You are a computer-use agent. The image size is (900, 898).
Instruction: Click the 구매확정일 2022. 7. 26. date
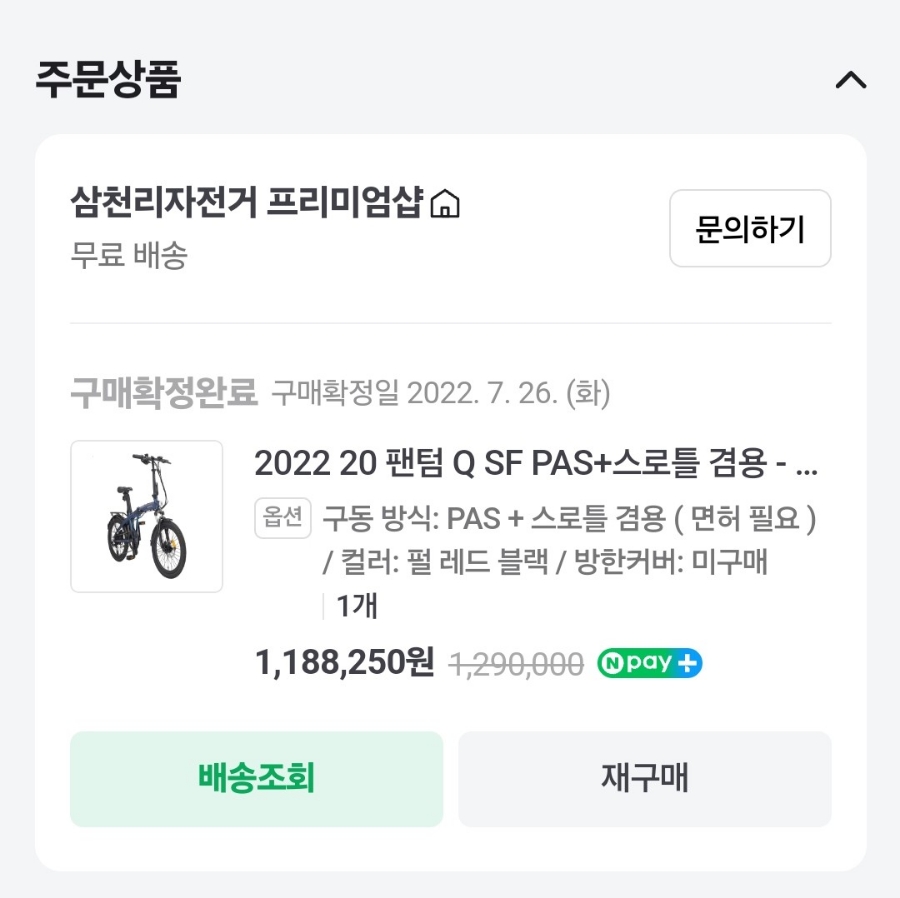click(441, 394)
